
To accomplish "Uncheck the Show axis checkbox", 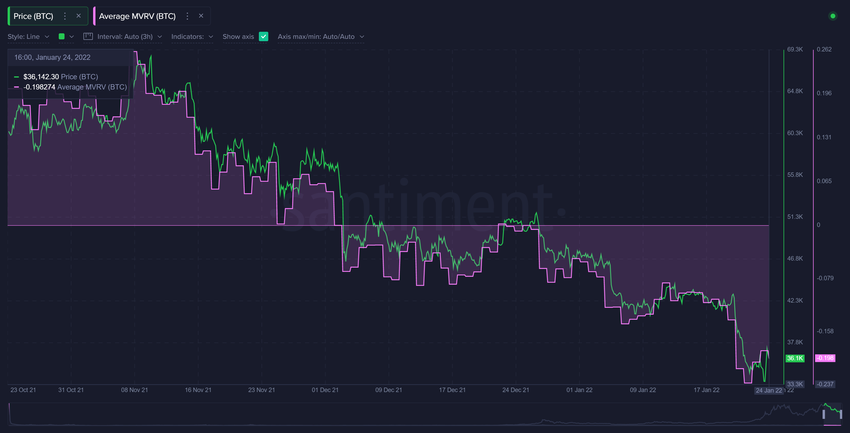I will tap(263, 37).
